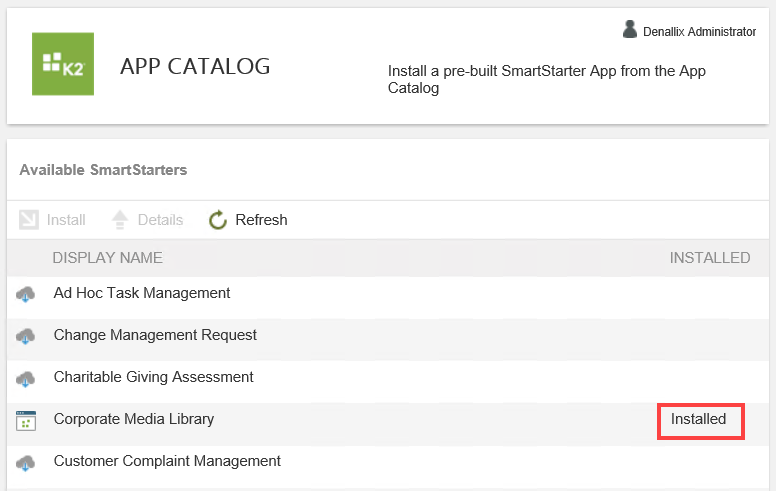
Task: Sort by the DISPLAY NAME column header
Action: [x=107, y=258]
